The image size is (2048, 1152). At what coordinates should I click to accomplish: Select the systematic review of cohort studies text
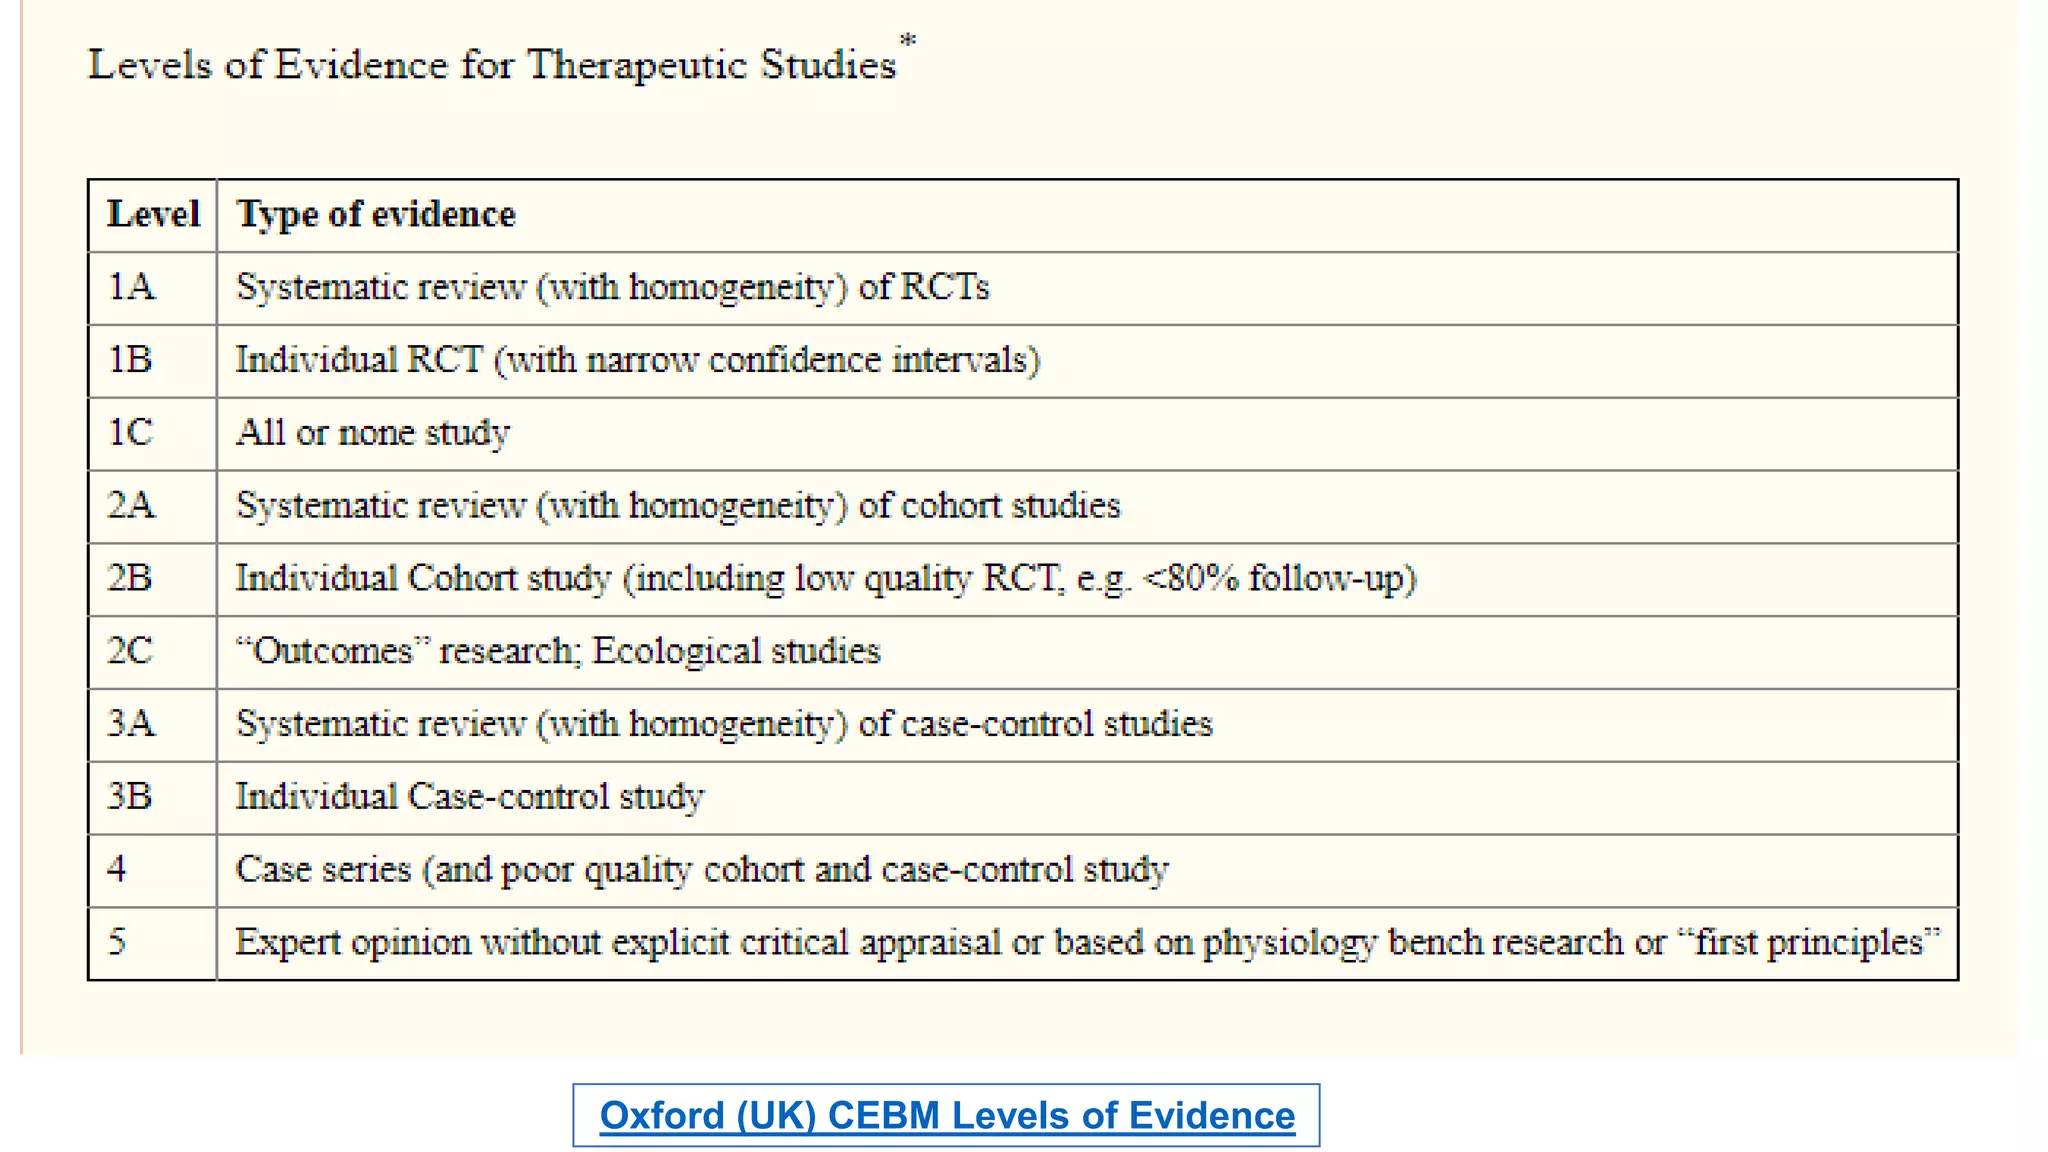(678, 506)
